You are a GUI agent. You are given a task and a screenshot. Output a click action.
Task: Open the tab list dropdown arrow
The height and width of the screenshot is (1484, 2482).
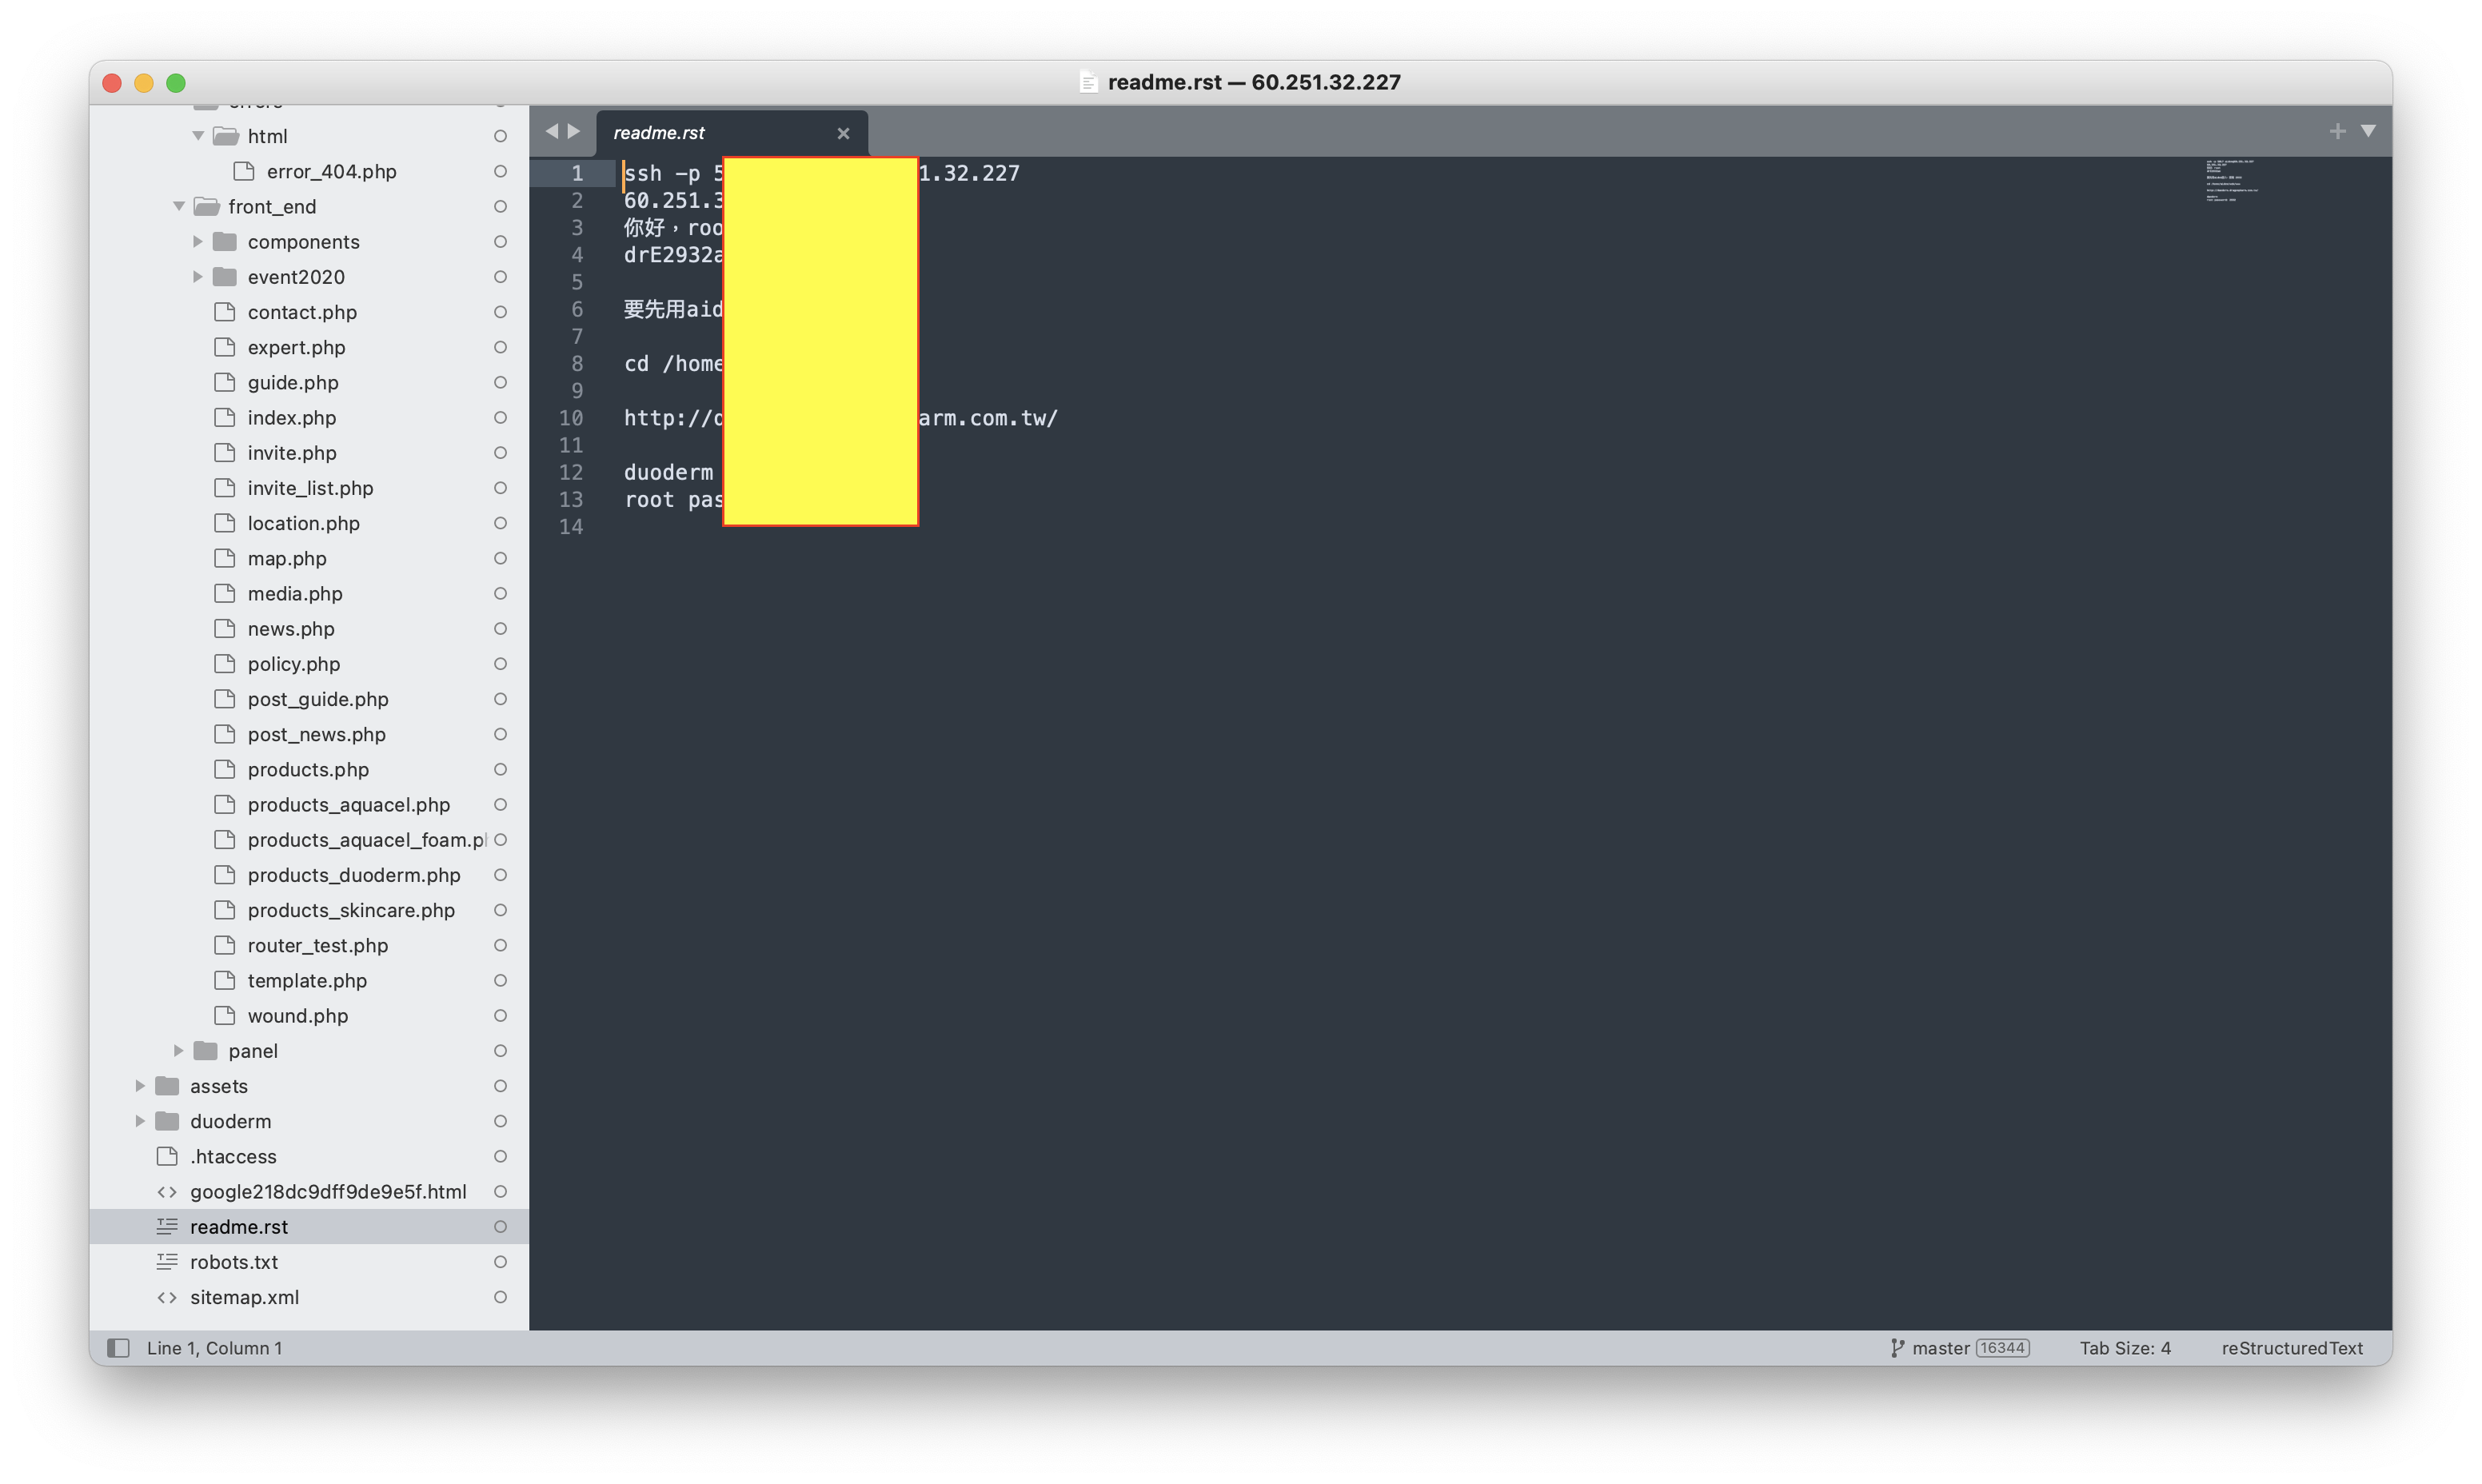[2368, 131]
